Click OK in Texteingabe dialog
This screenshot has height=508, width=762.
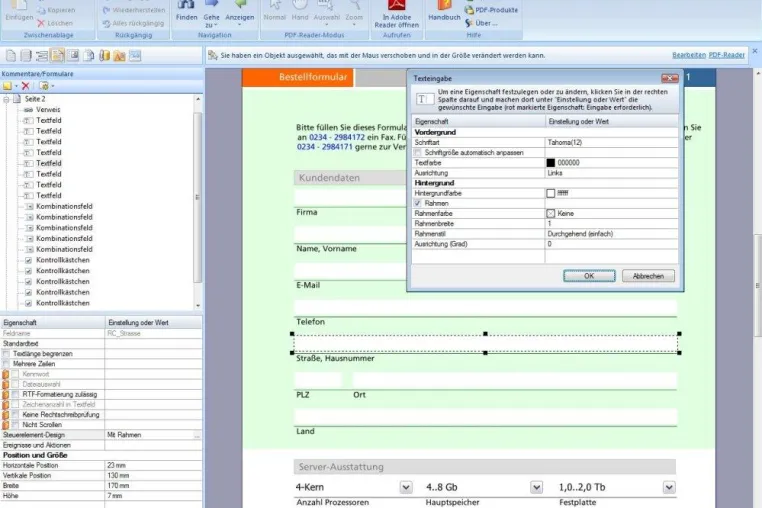[x=589, y=276]
